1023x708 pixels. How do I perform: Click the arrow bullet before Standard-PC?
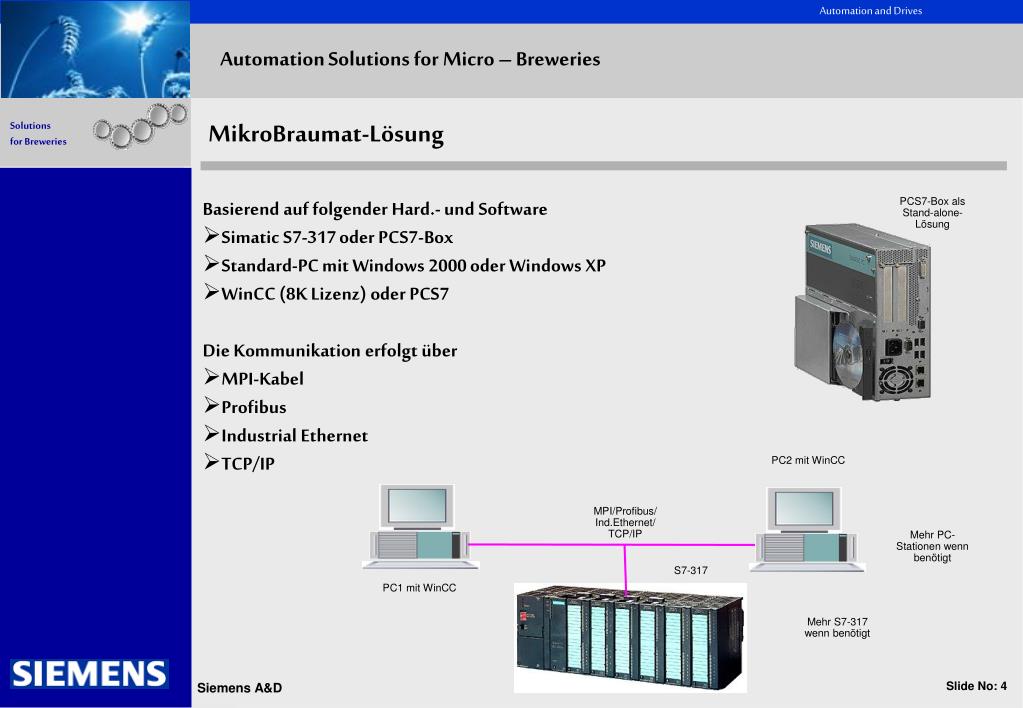(211, 264)
